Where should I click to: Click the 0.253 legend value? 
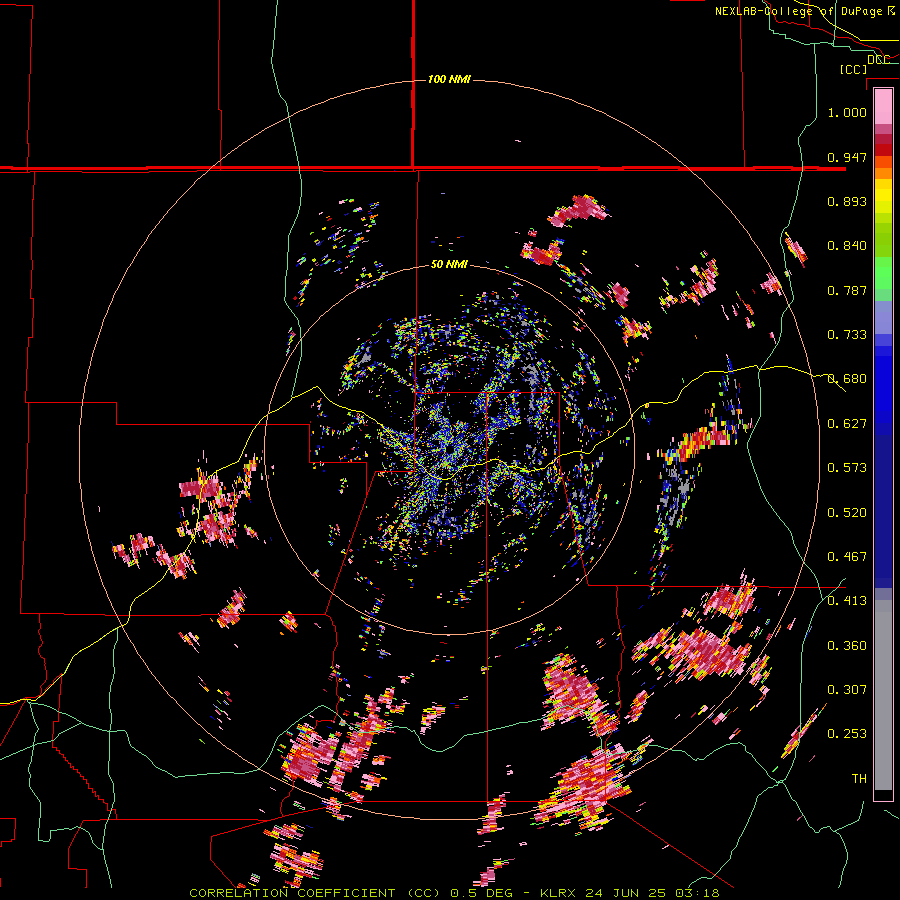(x=847, y=734)
